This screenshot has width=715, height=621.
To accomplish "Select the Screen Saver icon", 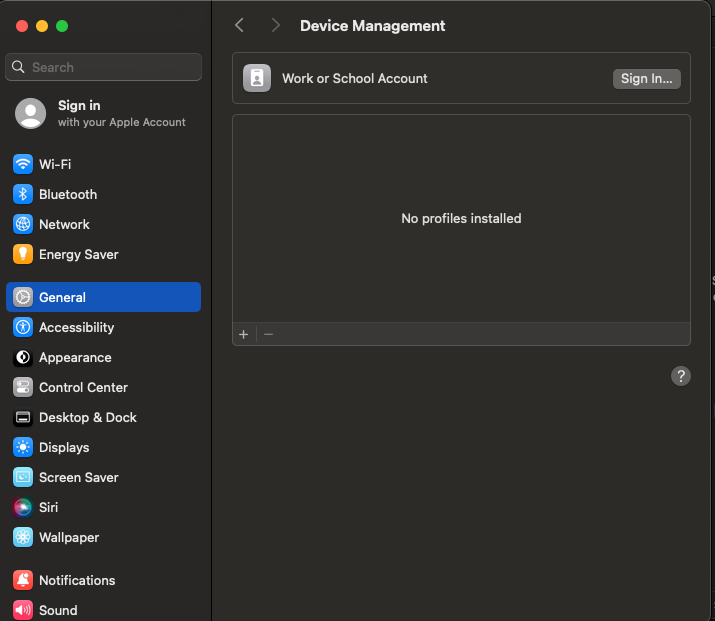I will click(23, 477).
